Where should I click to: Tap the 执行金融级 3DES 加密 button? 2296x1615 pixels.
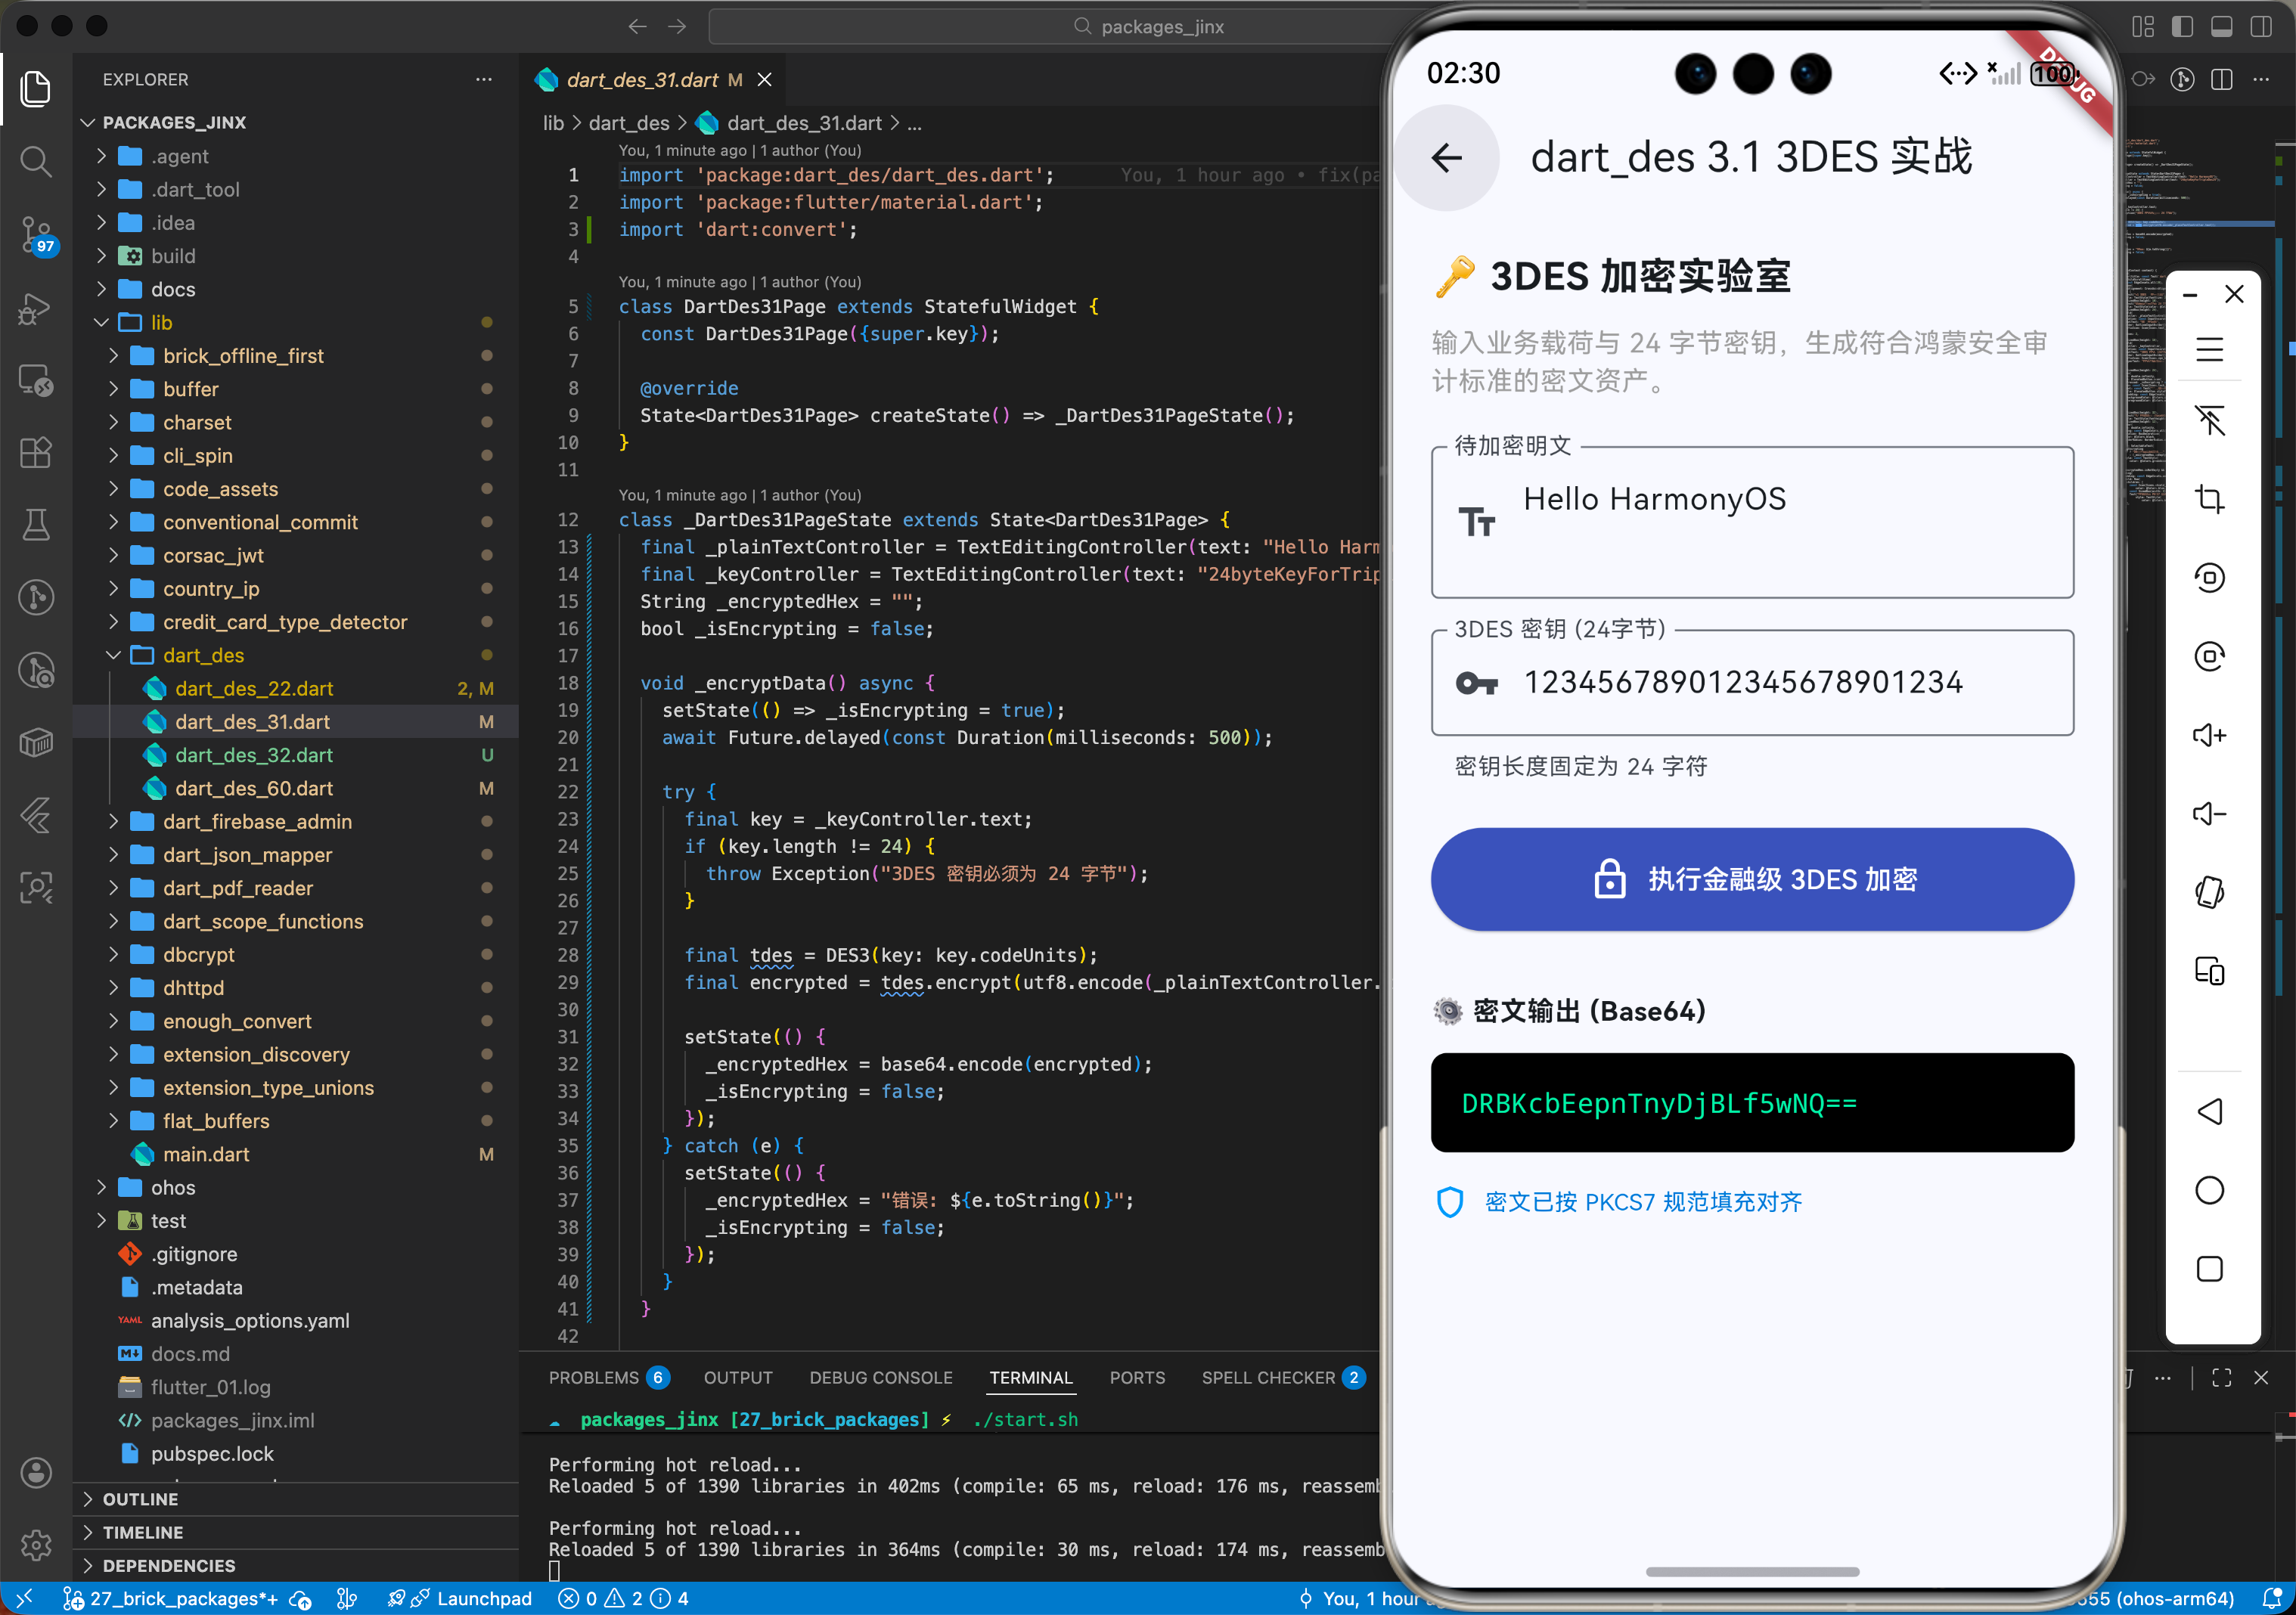[x=1751, y=879]
